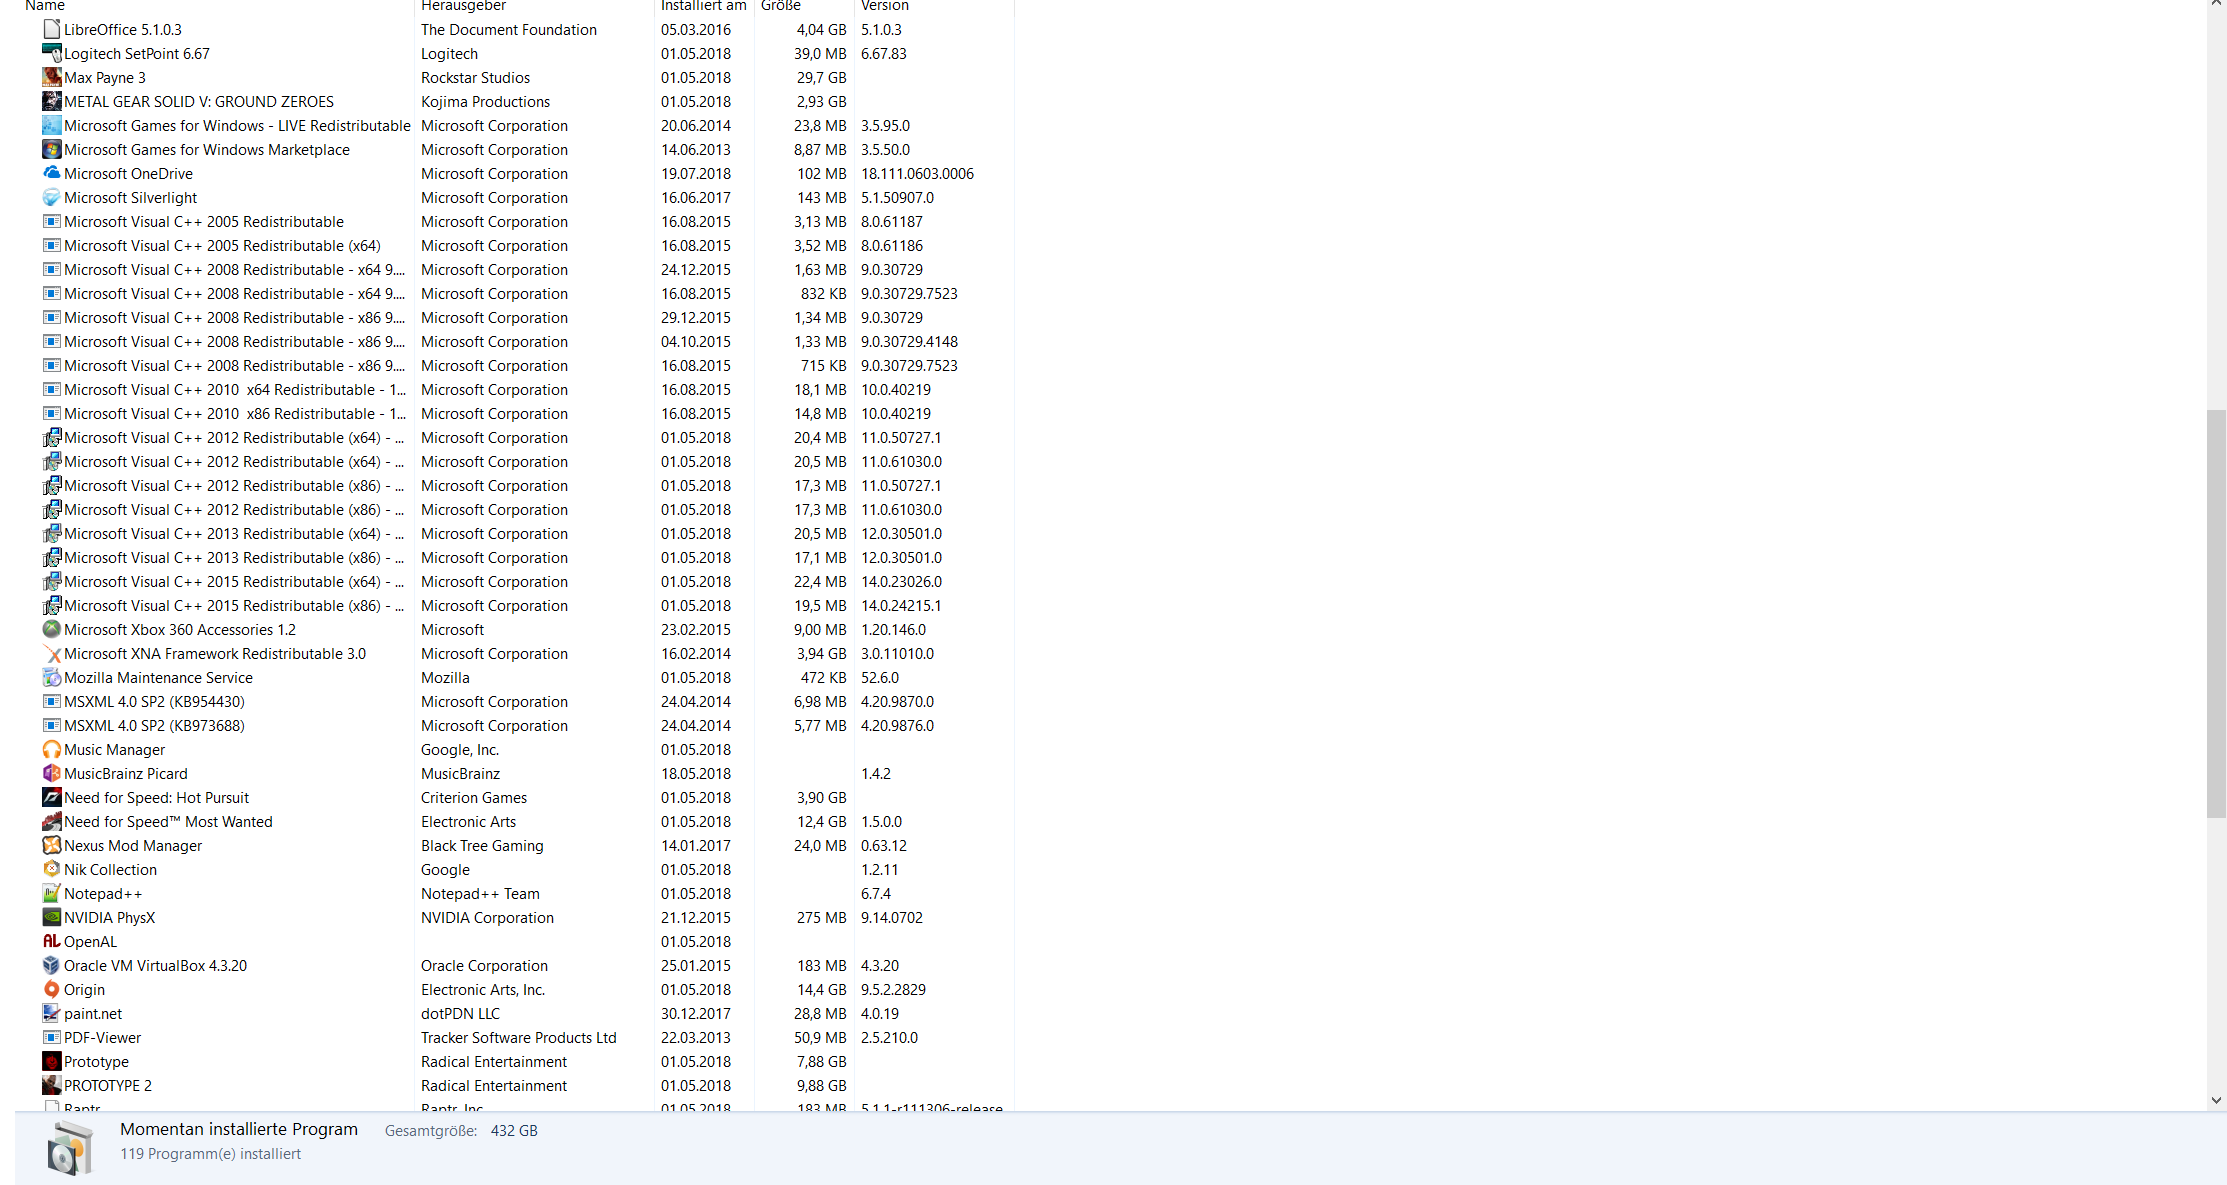Click the Microsoft OneDrive cloud icon
The height and width of the screenshot is (1185, 2227).
point(52,173)
